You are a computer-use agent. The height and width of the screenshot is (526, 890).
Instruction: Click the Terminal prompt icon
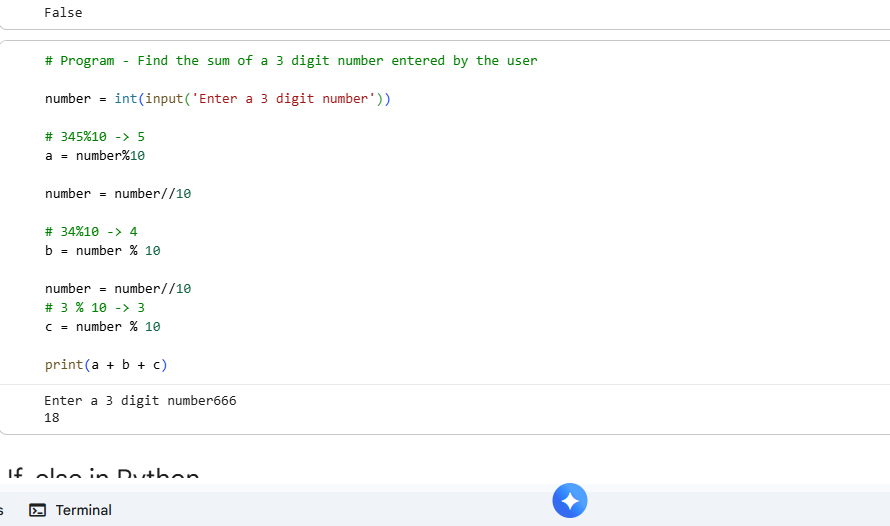(x=37, y=510)
